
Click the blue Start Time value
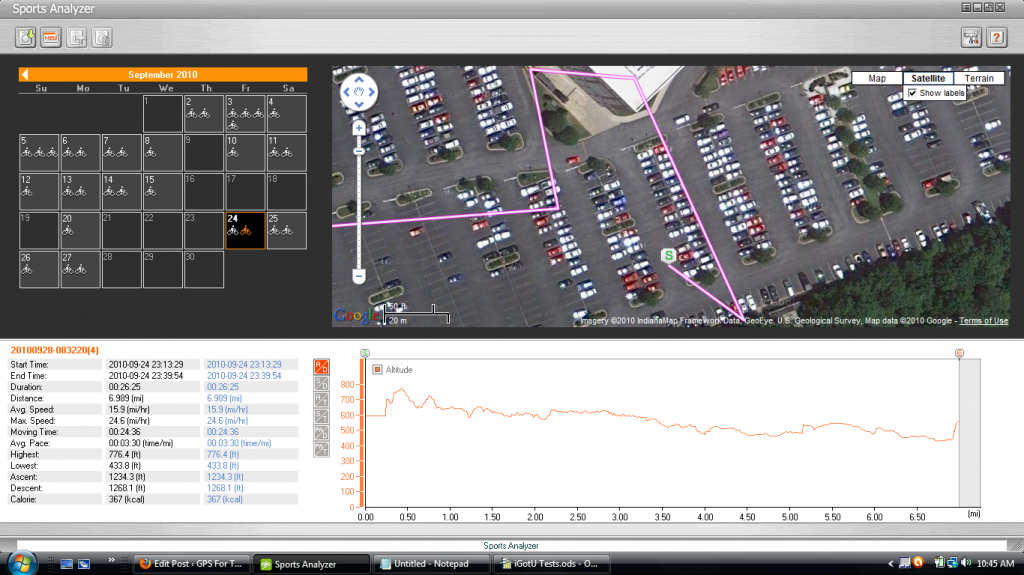click(x=244, y=365)
